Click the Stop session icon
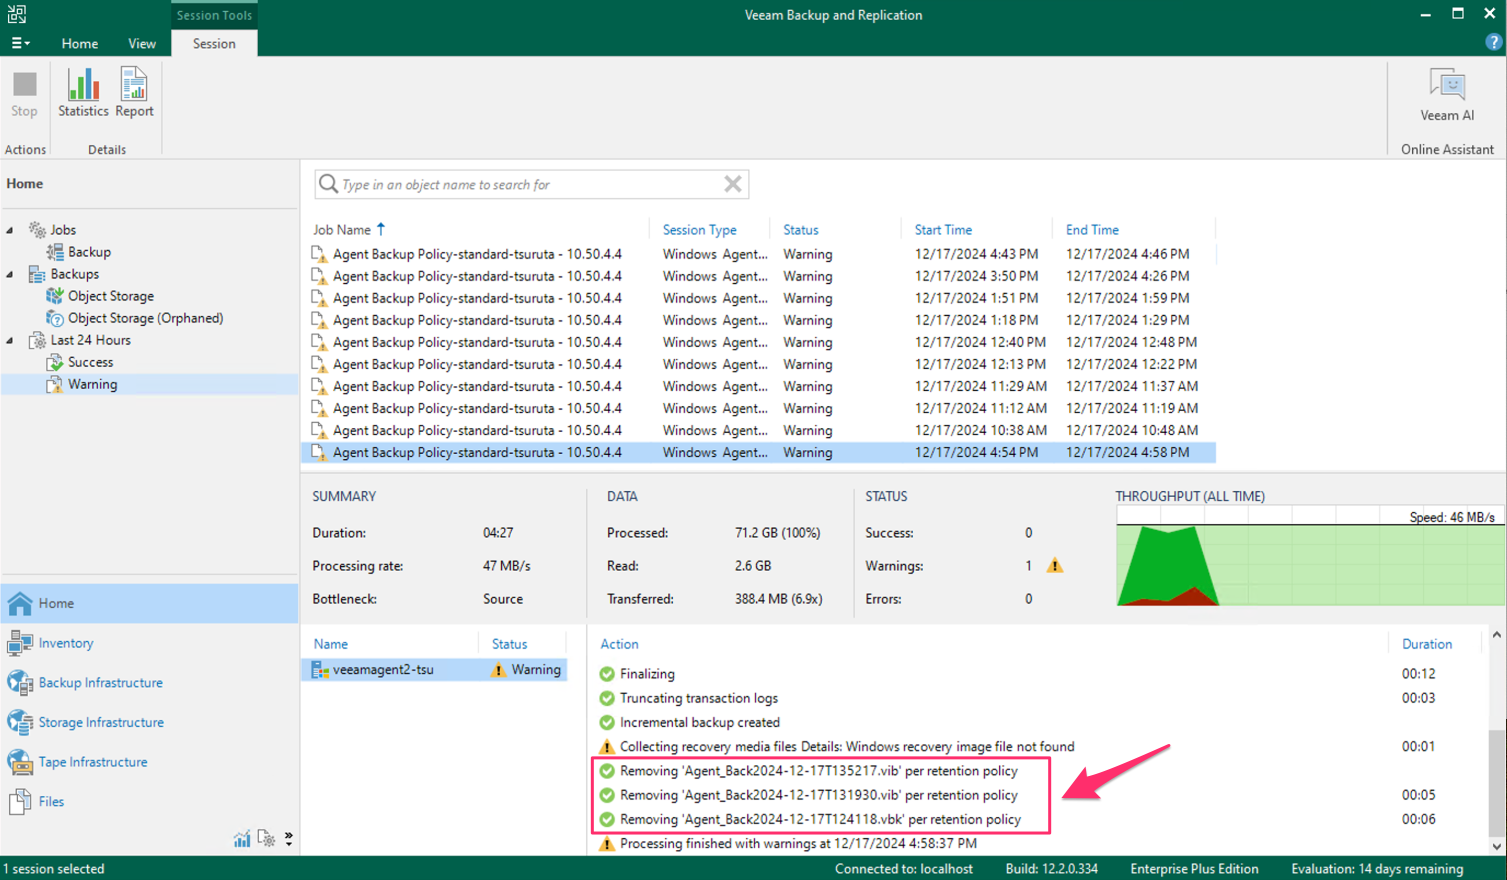 click(24, 84)
